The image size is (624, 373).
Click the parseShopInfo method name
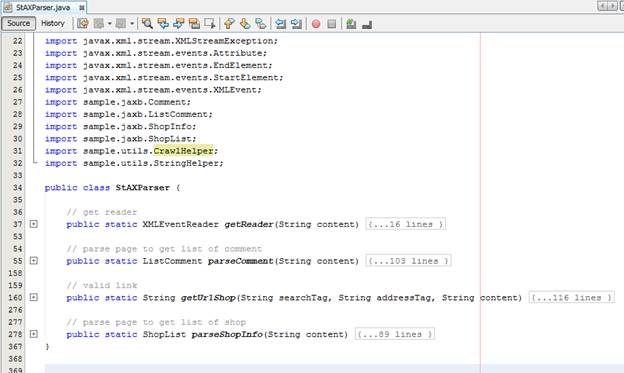tap(227, 334)
